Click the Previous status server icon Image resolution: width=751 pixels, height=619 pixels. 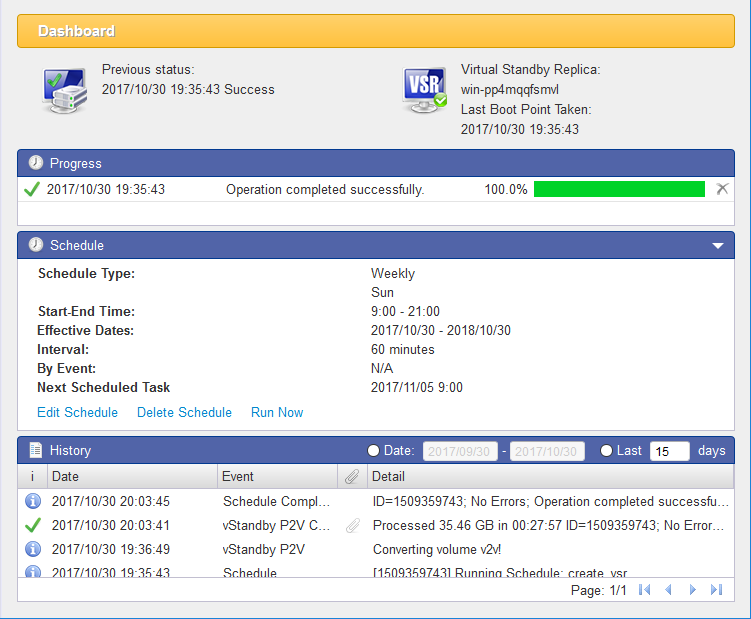click(65, 89)
